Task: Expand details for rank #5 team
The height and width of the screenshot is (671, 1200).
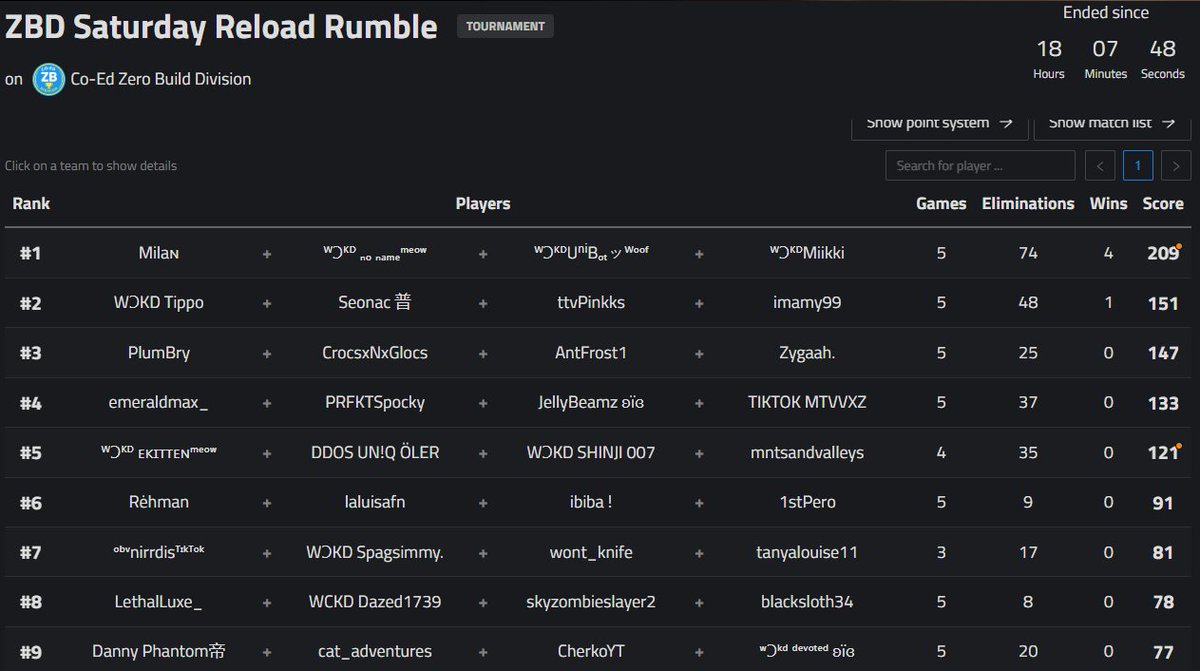Action: (x=600, y=453)
